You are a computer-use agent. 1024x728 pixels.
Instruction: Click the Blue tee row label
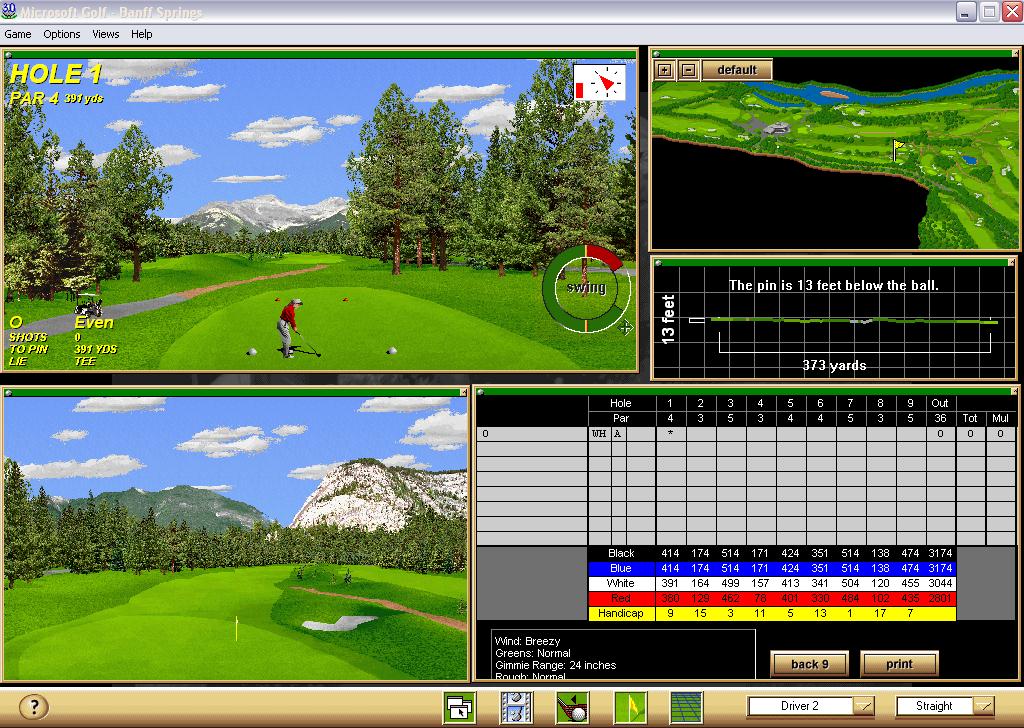click(620, 568)
